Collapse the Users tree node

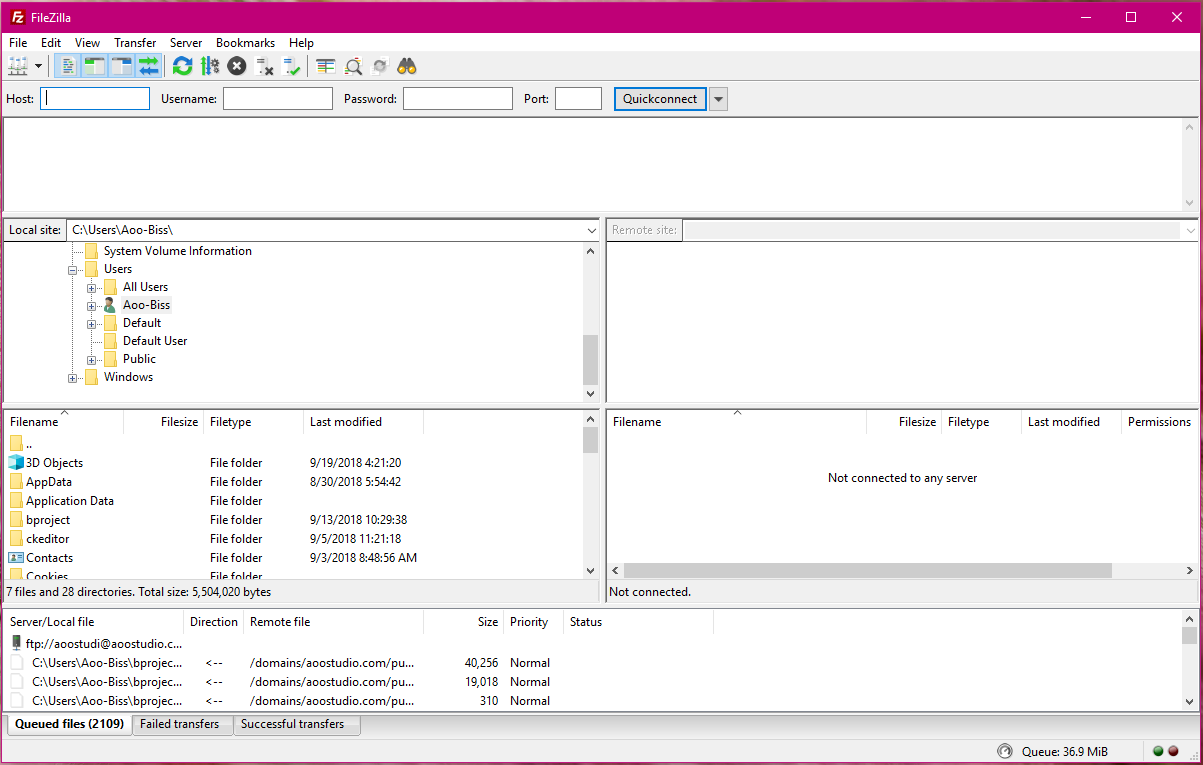click(x=73, y=270)
